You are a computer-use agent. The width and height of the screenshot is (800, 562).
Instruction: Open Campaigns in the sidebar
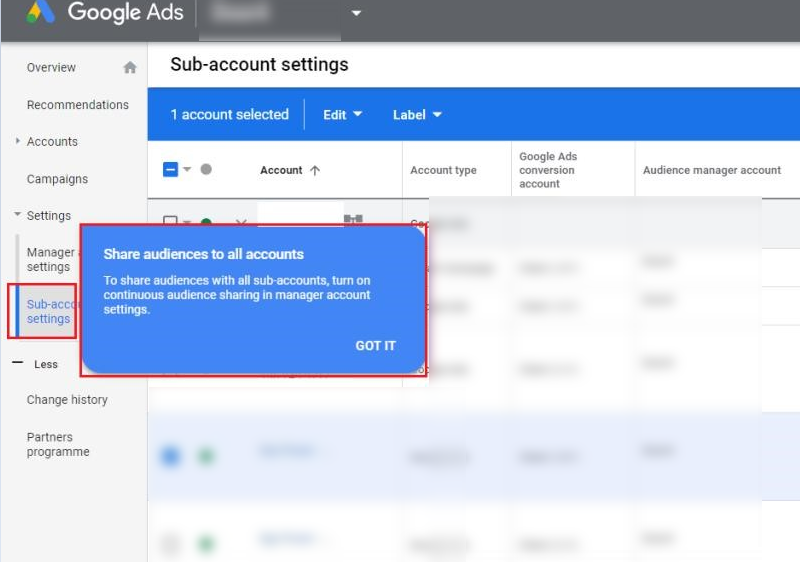coord(57,179)
